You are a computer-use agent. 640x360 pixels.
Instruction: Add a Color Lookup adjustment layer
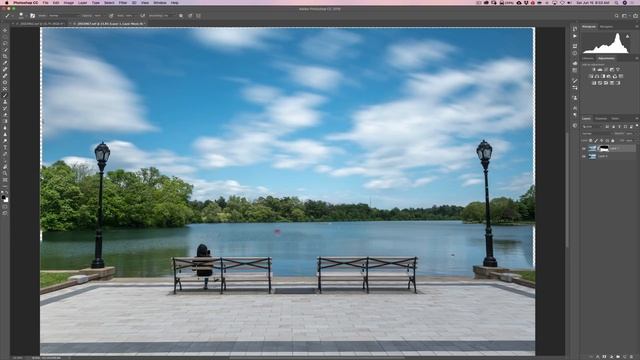point(621,76)
